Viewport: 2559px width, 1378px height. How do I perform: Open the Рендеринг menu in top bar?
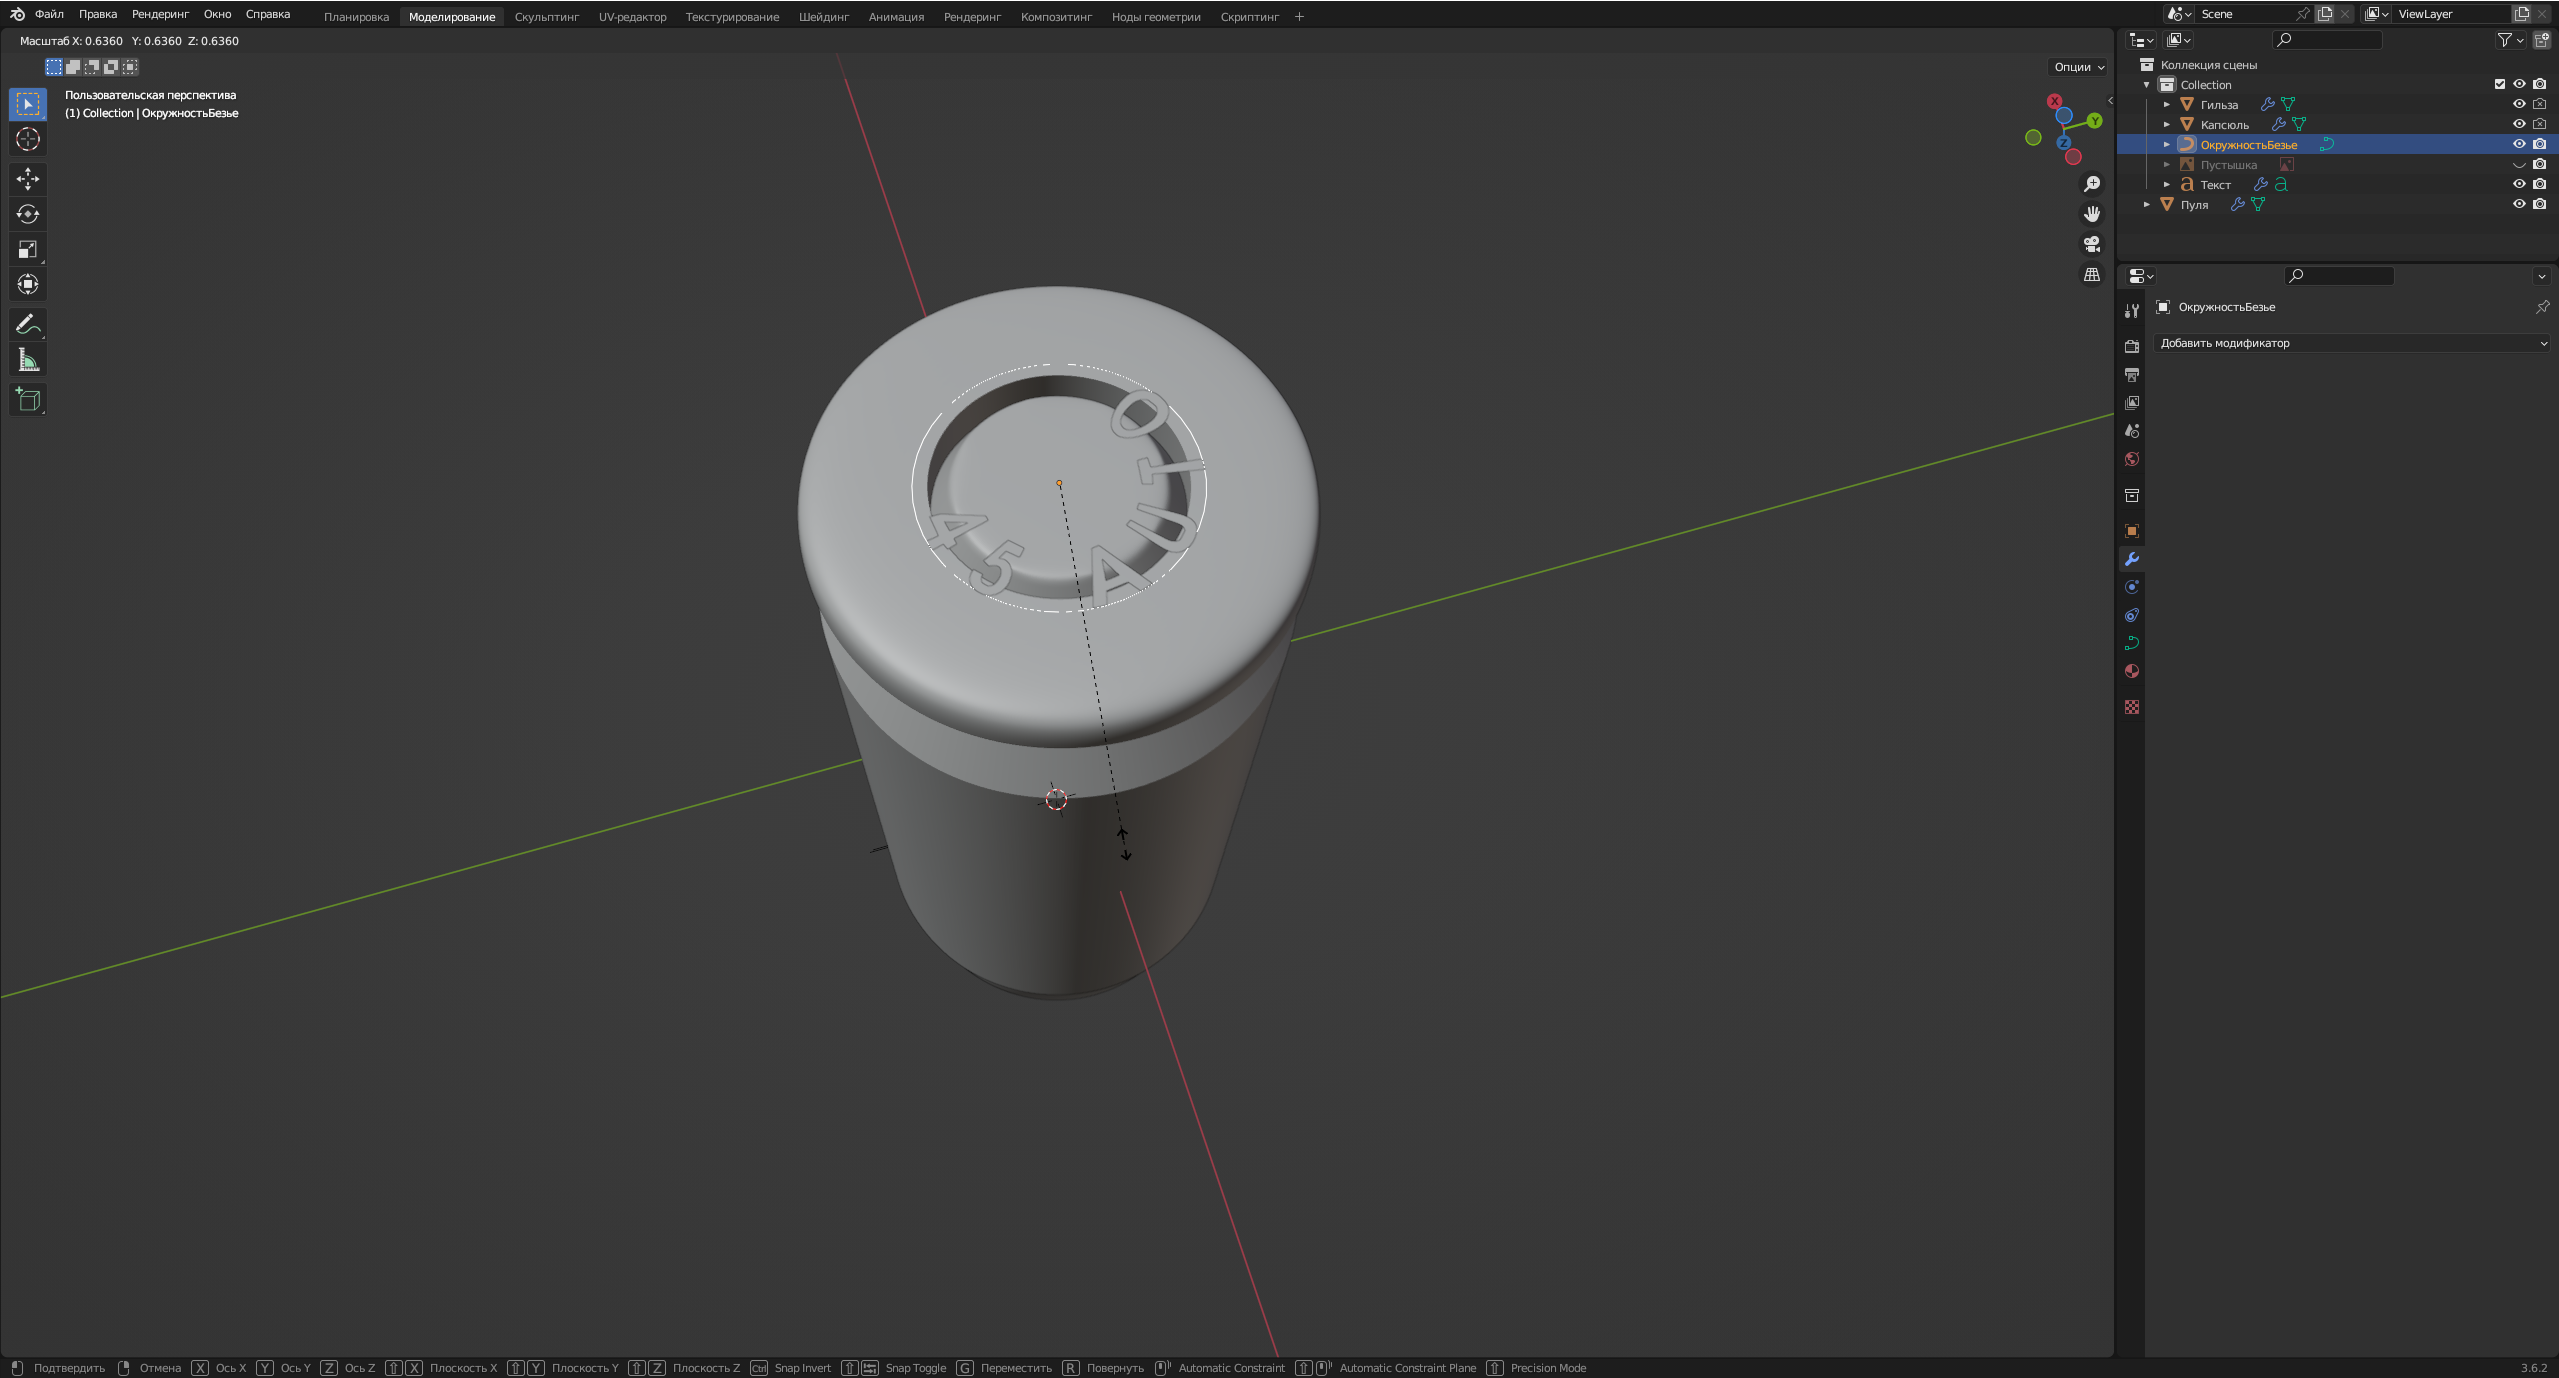(x=160, y=14)
